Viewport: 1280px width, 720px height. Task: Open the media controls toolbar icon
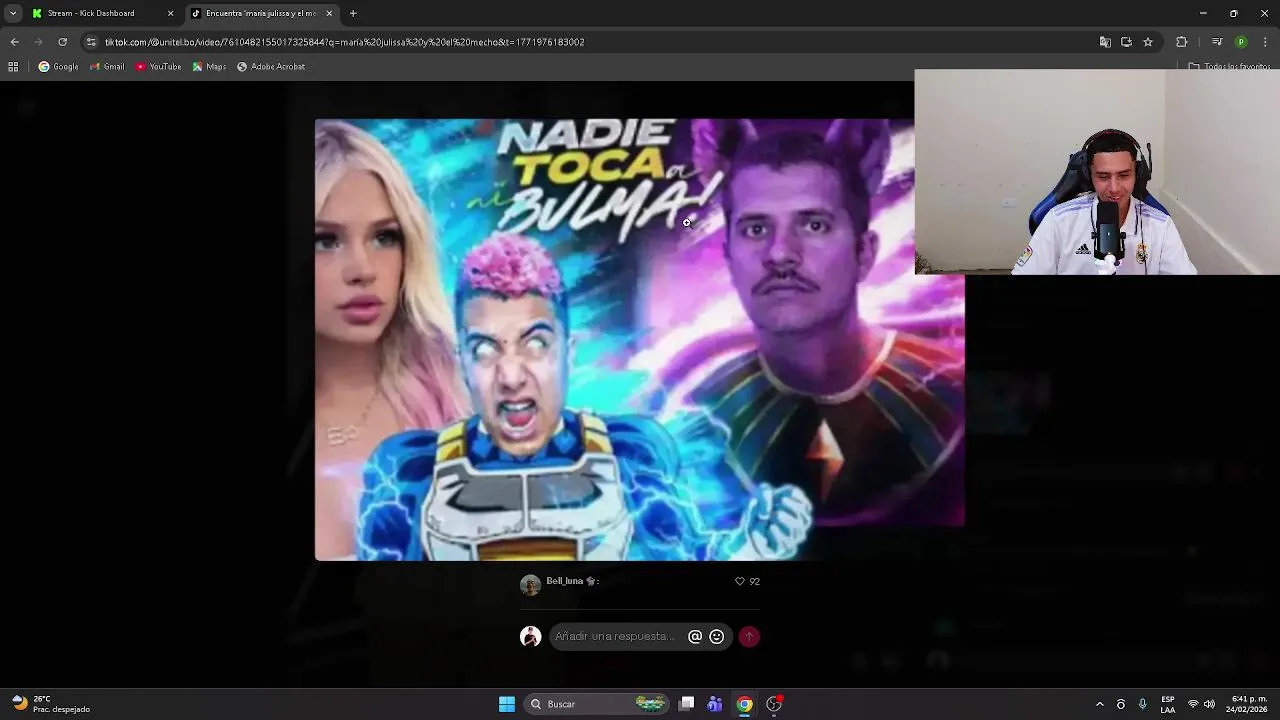[1217, 42]
